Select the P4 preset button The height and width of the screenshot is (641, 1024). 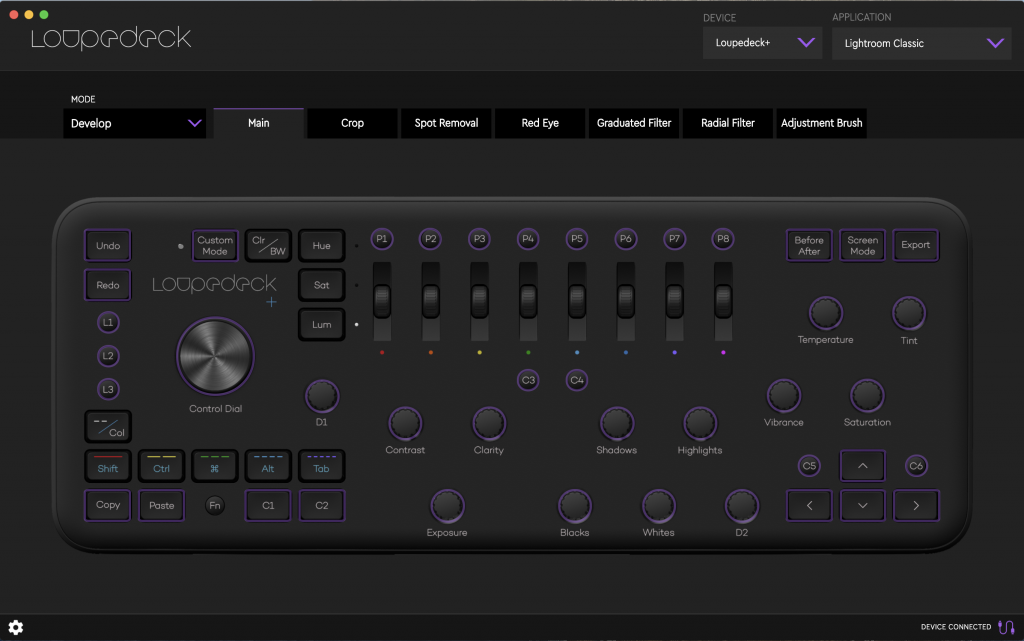coord(528,239)
